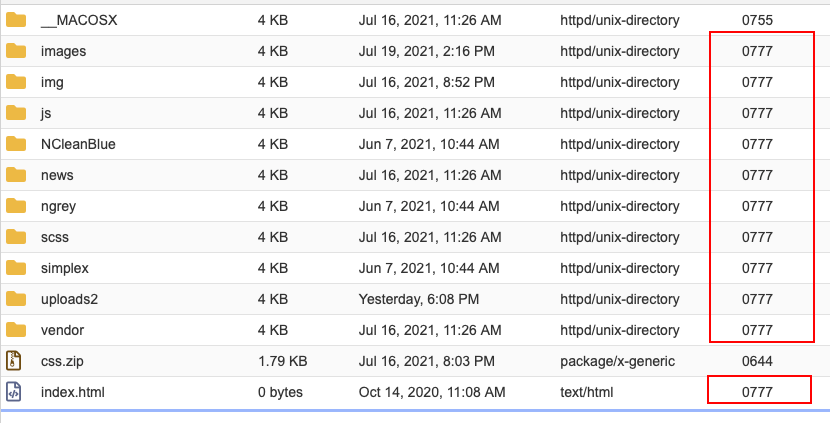Viewport: 830px width, 423px height.
Task: Select the NCleanBlue folder icon
Action: coord(15,144)
